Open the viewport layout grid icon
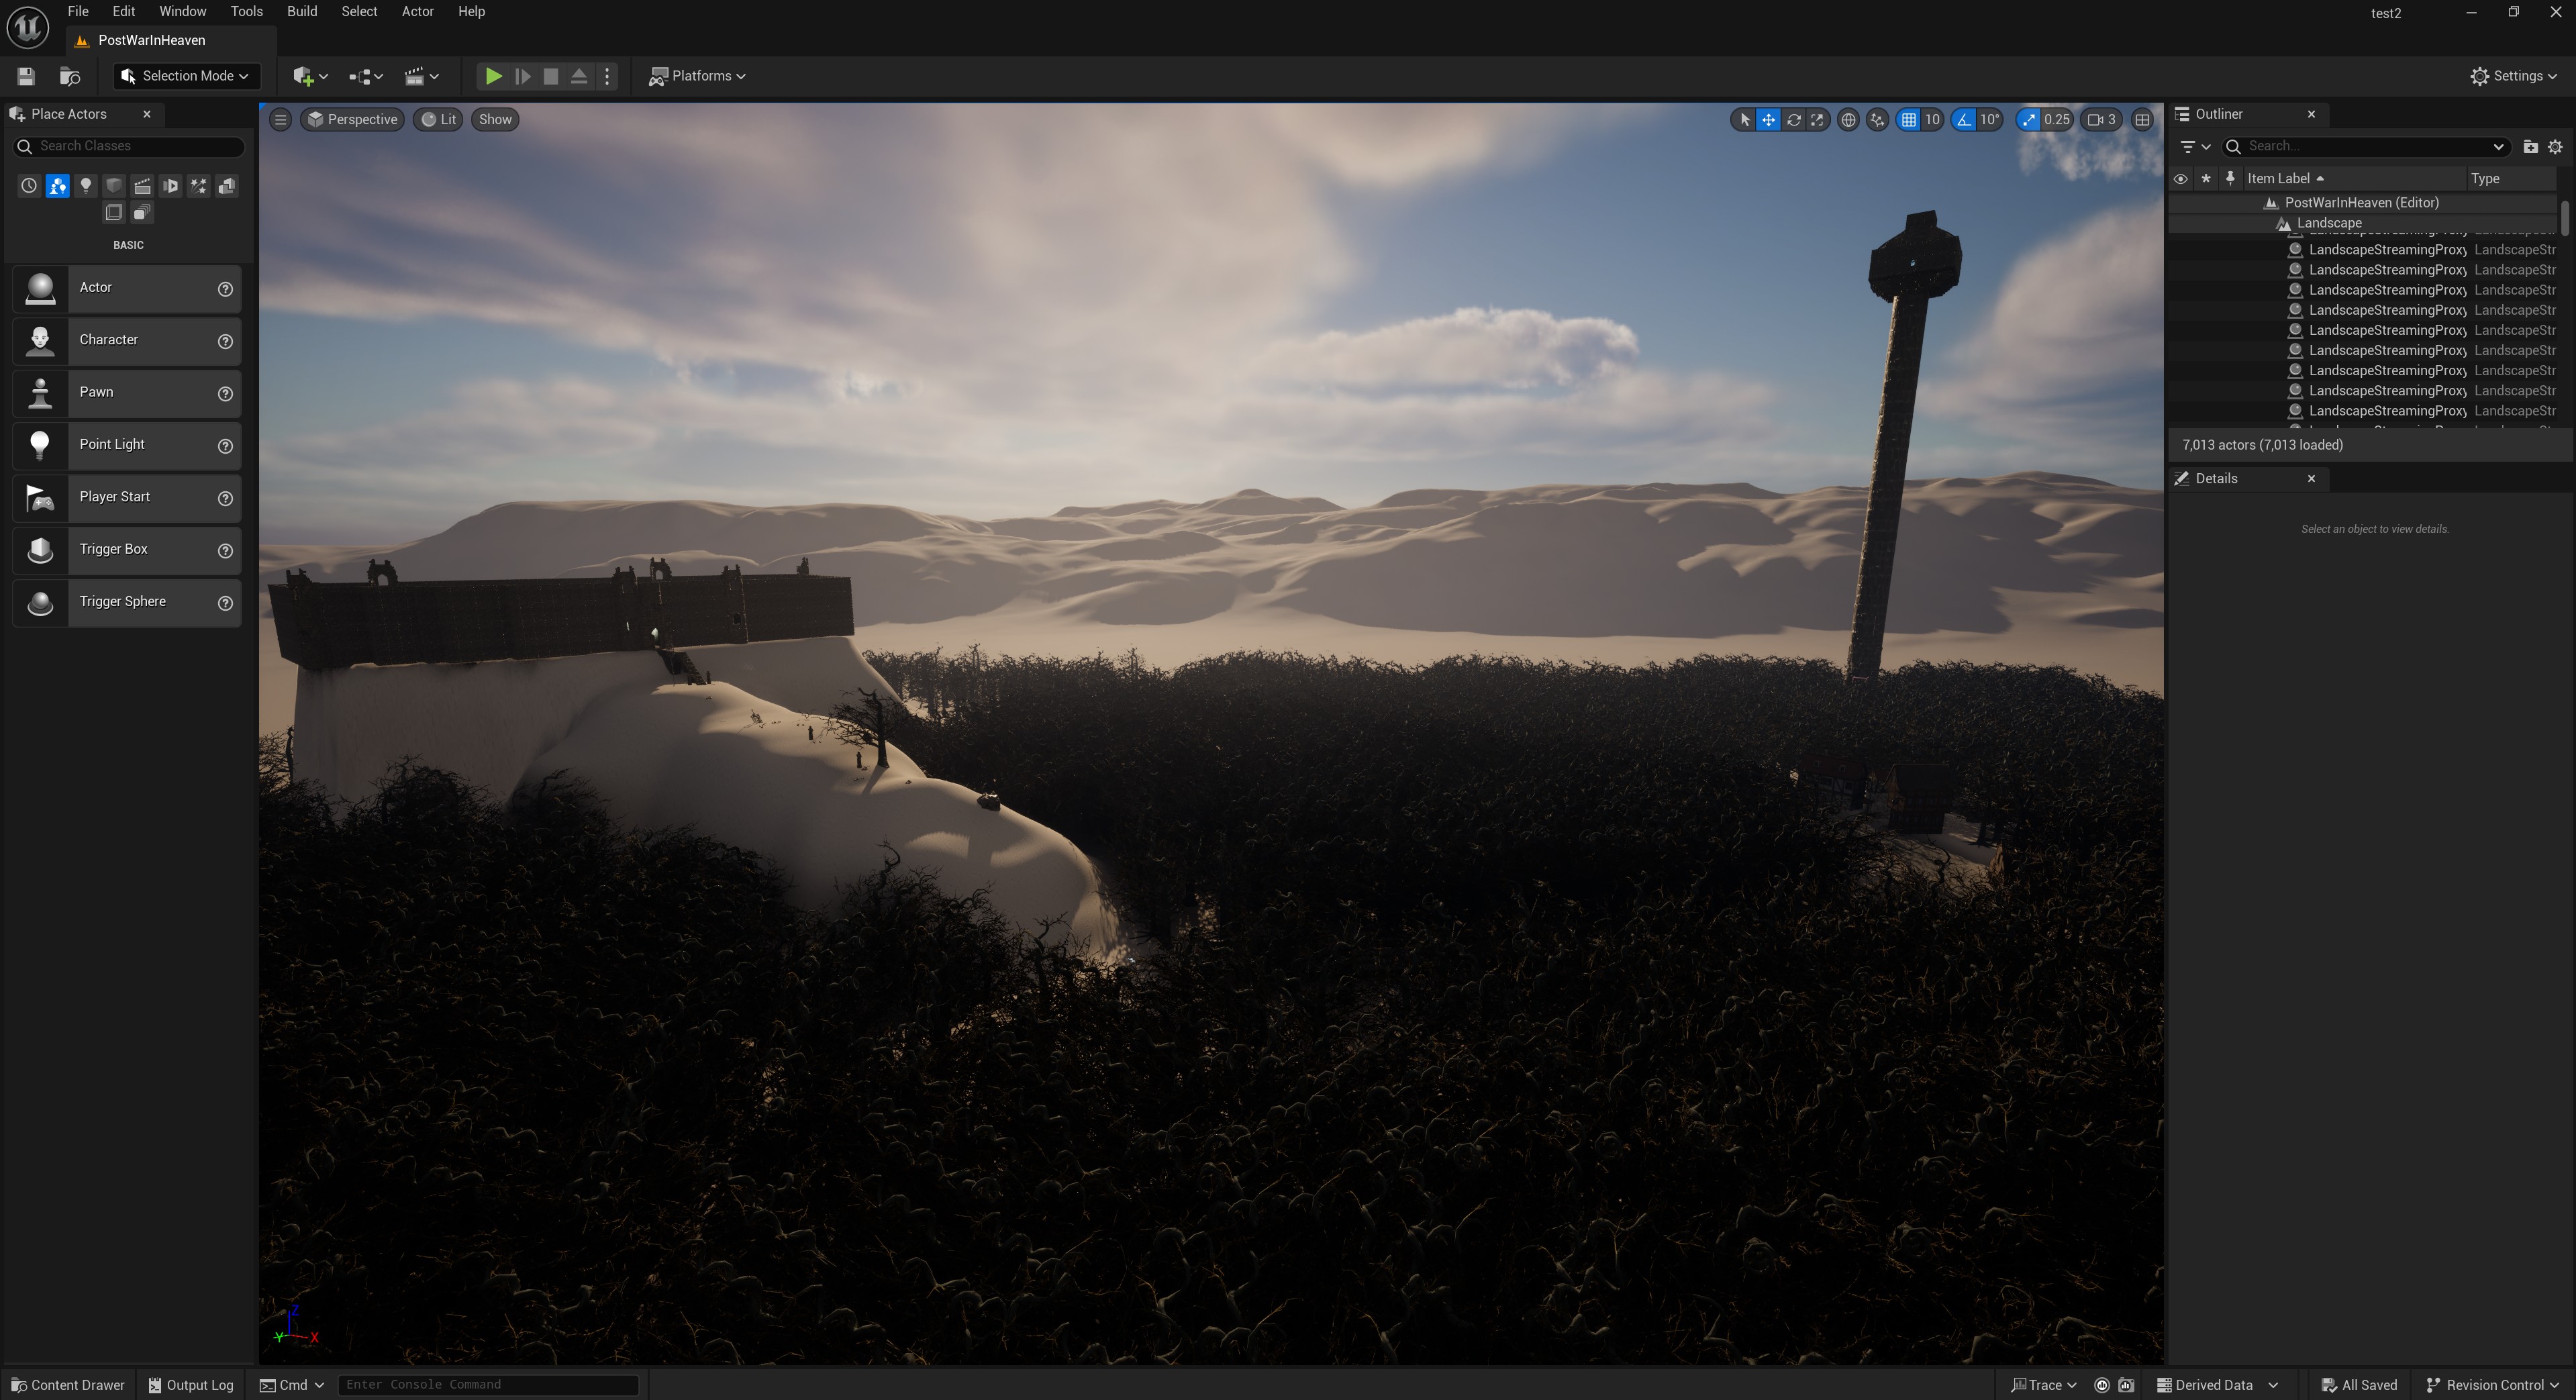 click(2142, 120)
